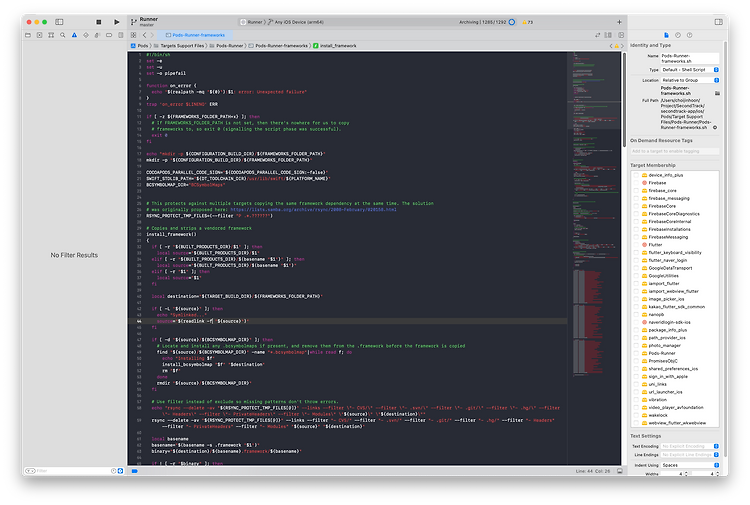Image resolution: width=750 pixels, height=505 pixels.
Task: Check Flutter target membership
Action: pos(636,245)
